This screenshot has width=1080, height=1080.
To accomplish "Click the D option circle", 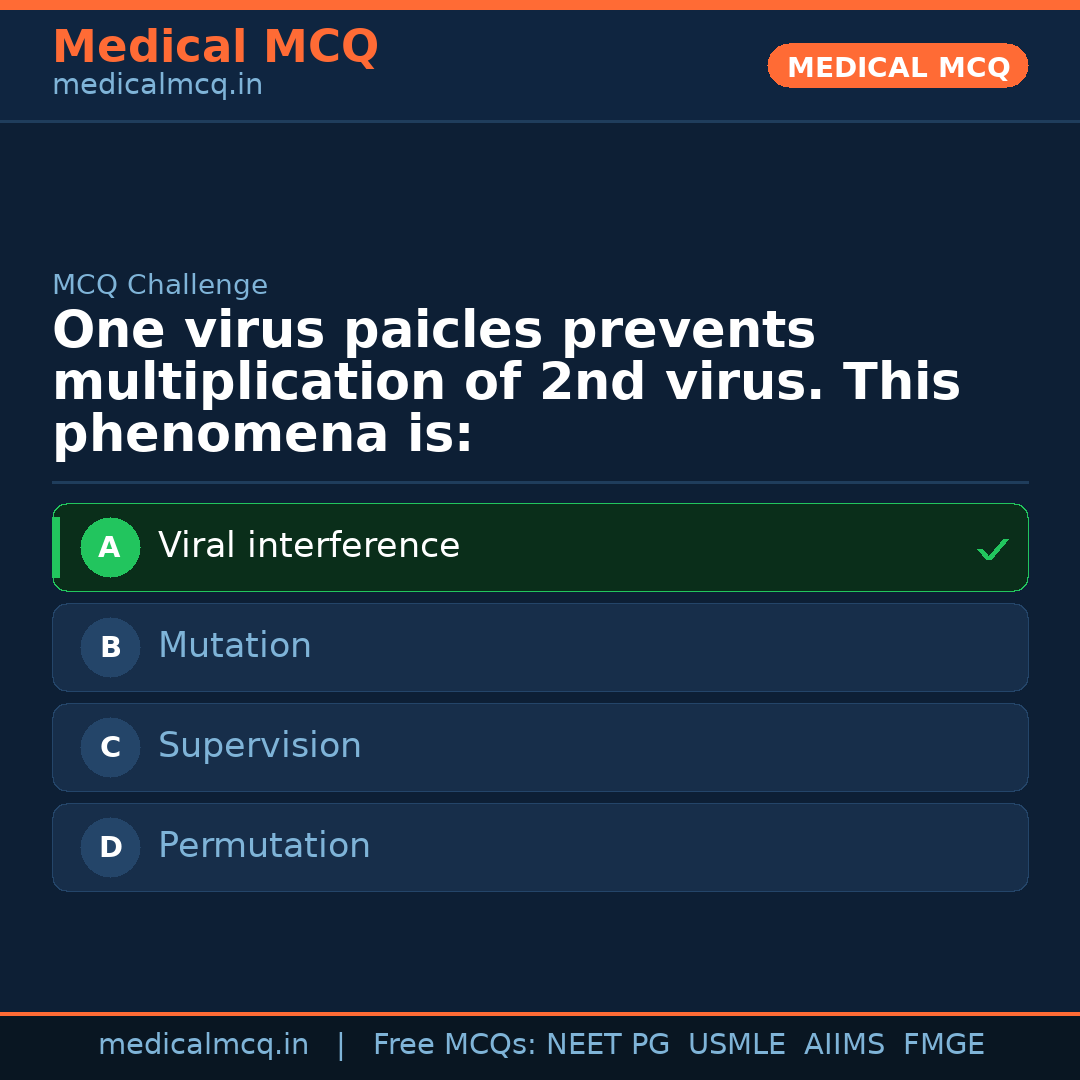I will 110,847.
